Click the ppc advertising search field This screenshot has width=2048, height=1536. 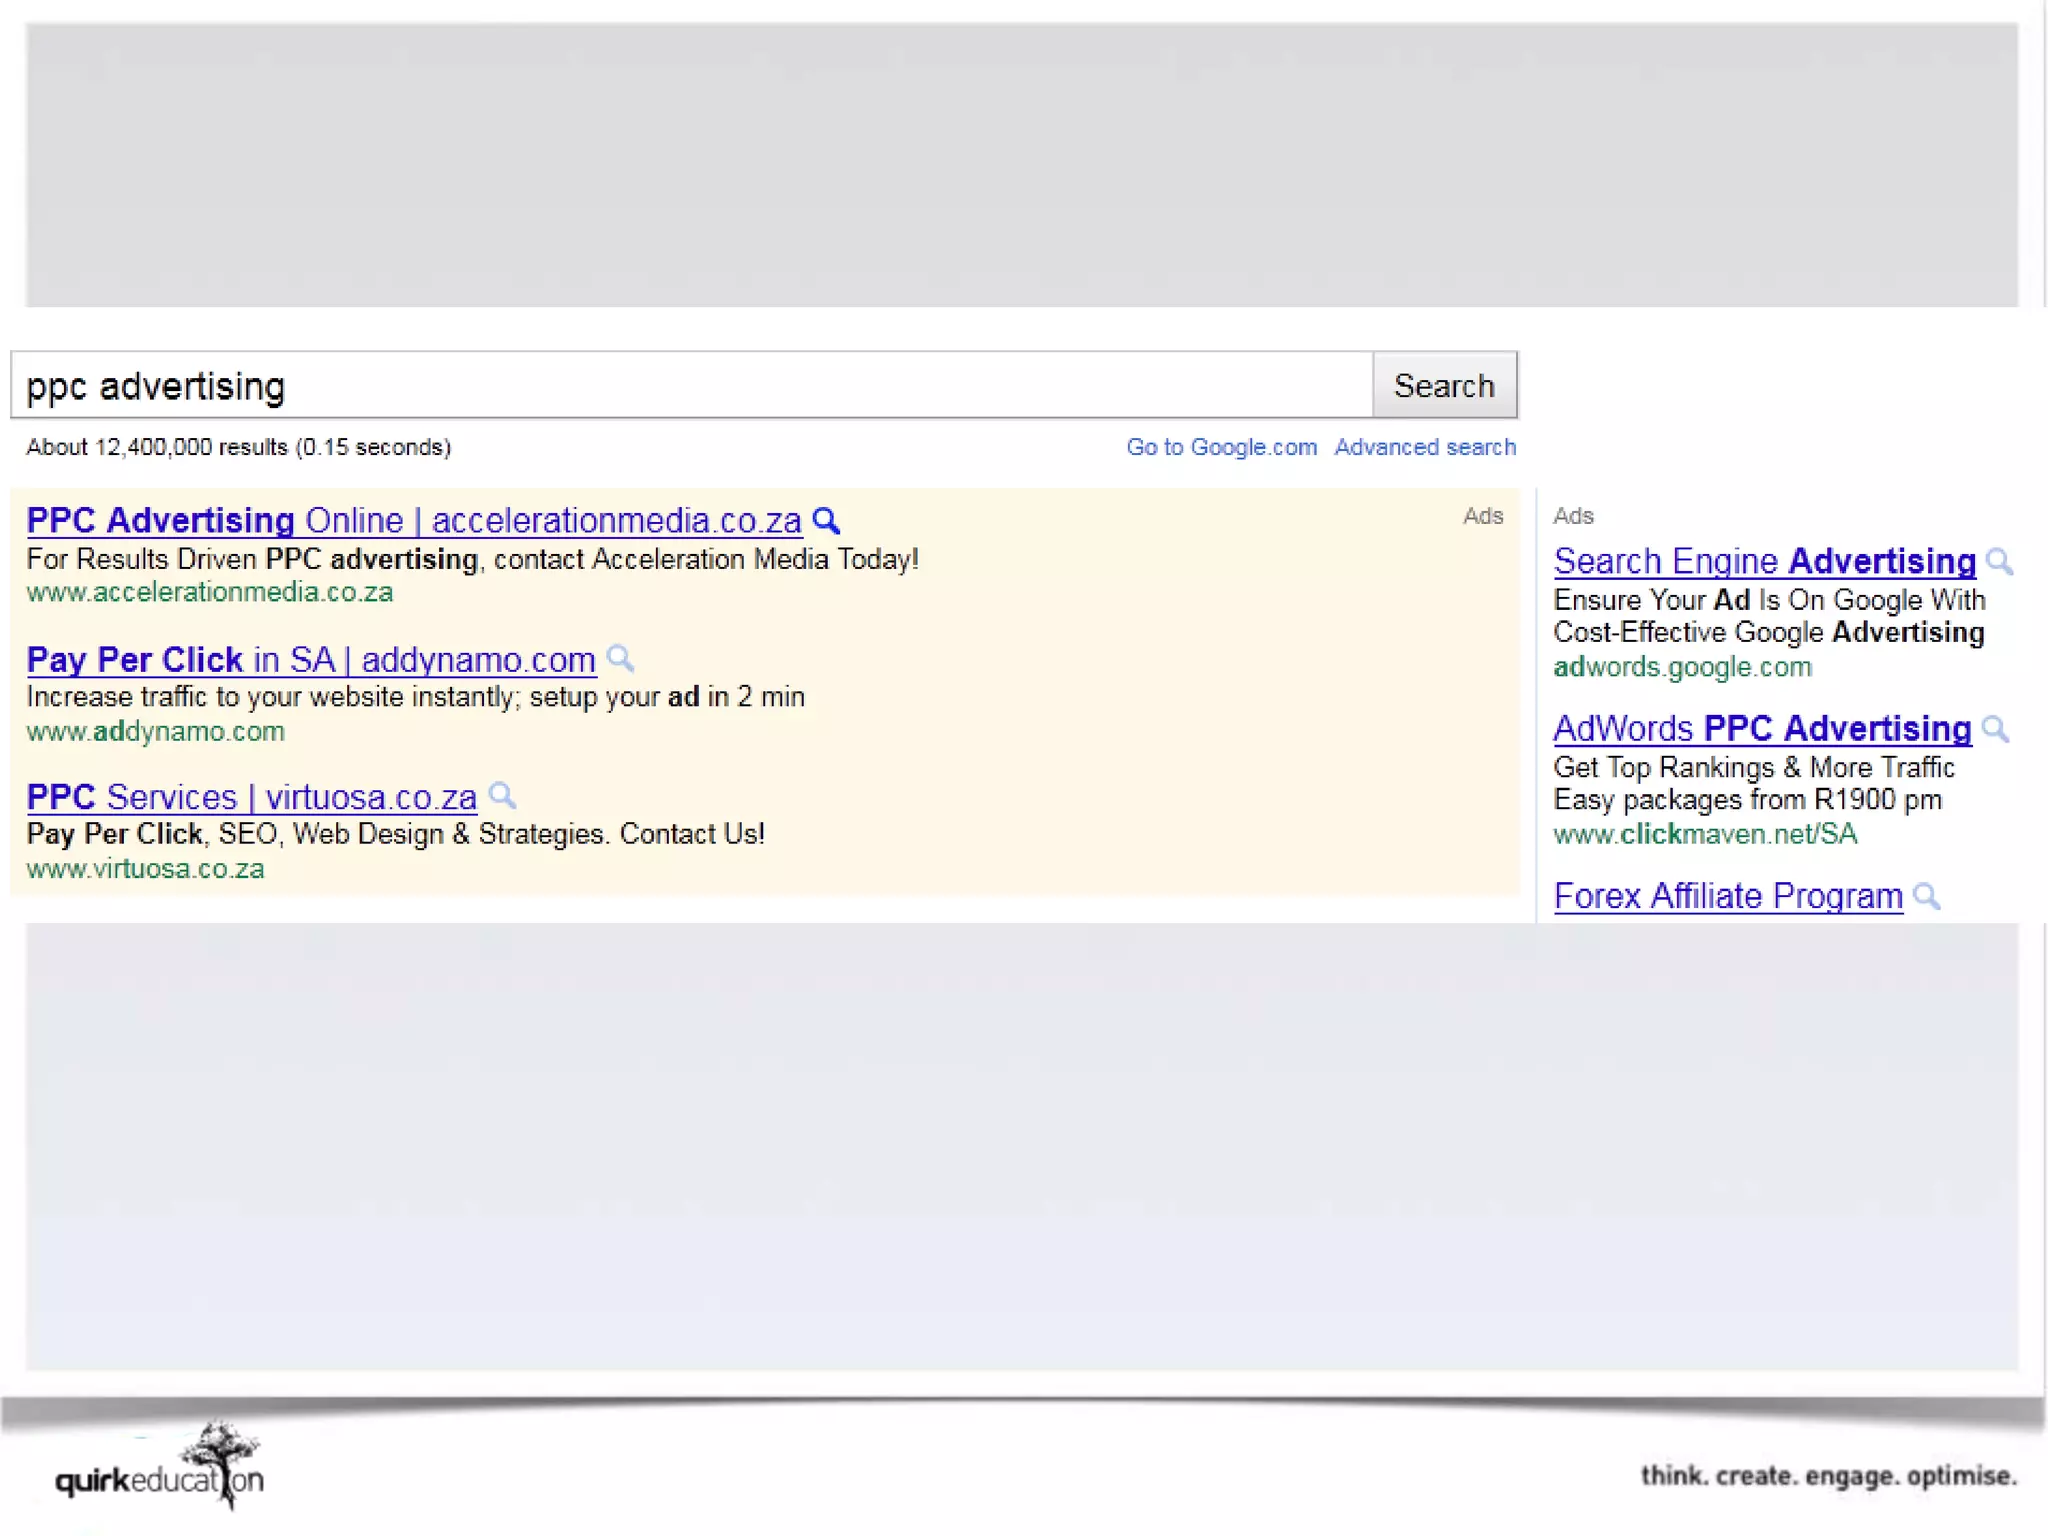690,386
